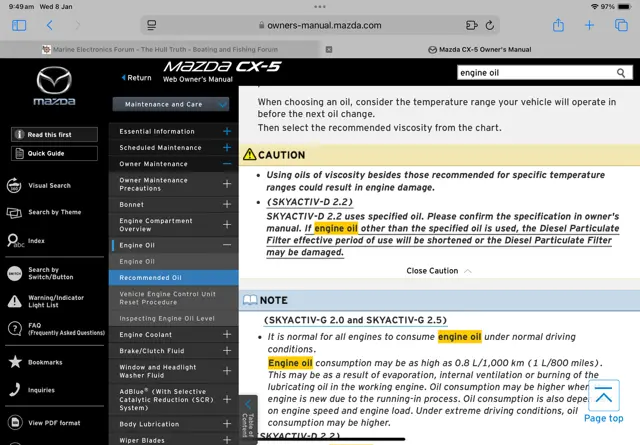Click Safari share icon
This screenshot has width=640, height=445.
click(558, 25)
